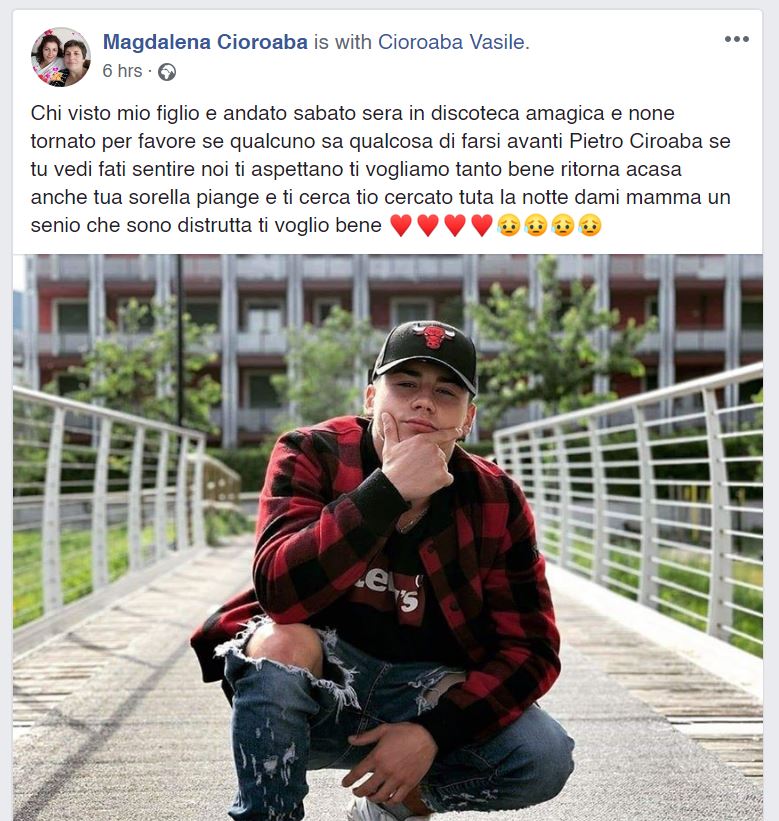Click the post text mentioning Pietro Ciroaba

tap(381, 169)
